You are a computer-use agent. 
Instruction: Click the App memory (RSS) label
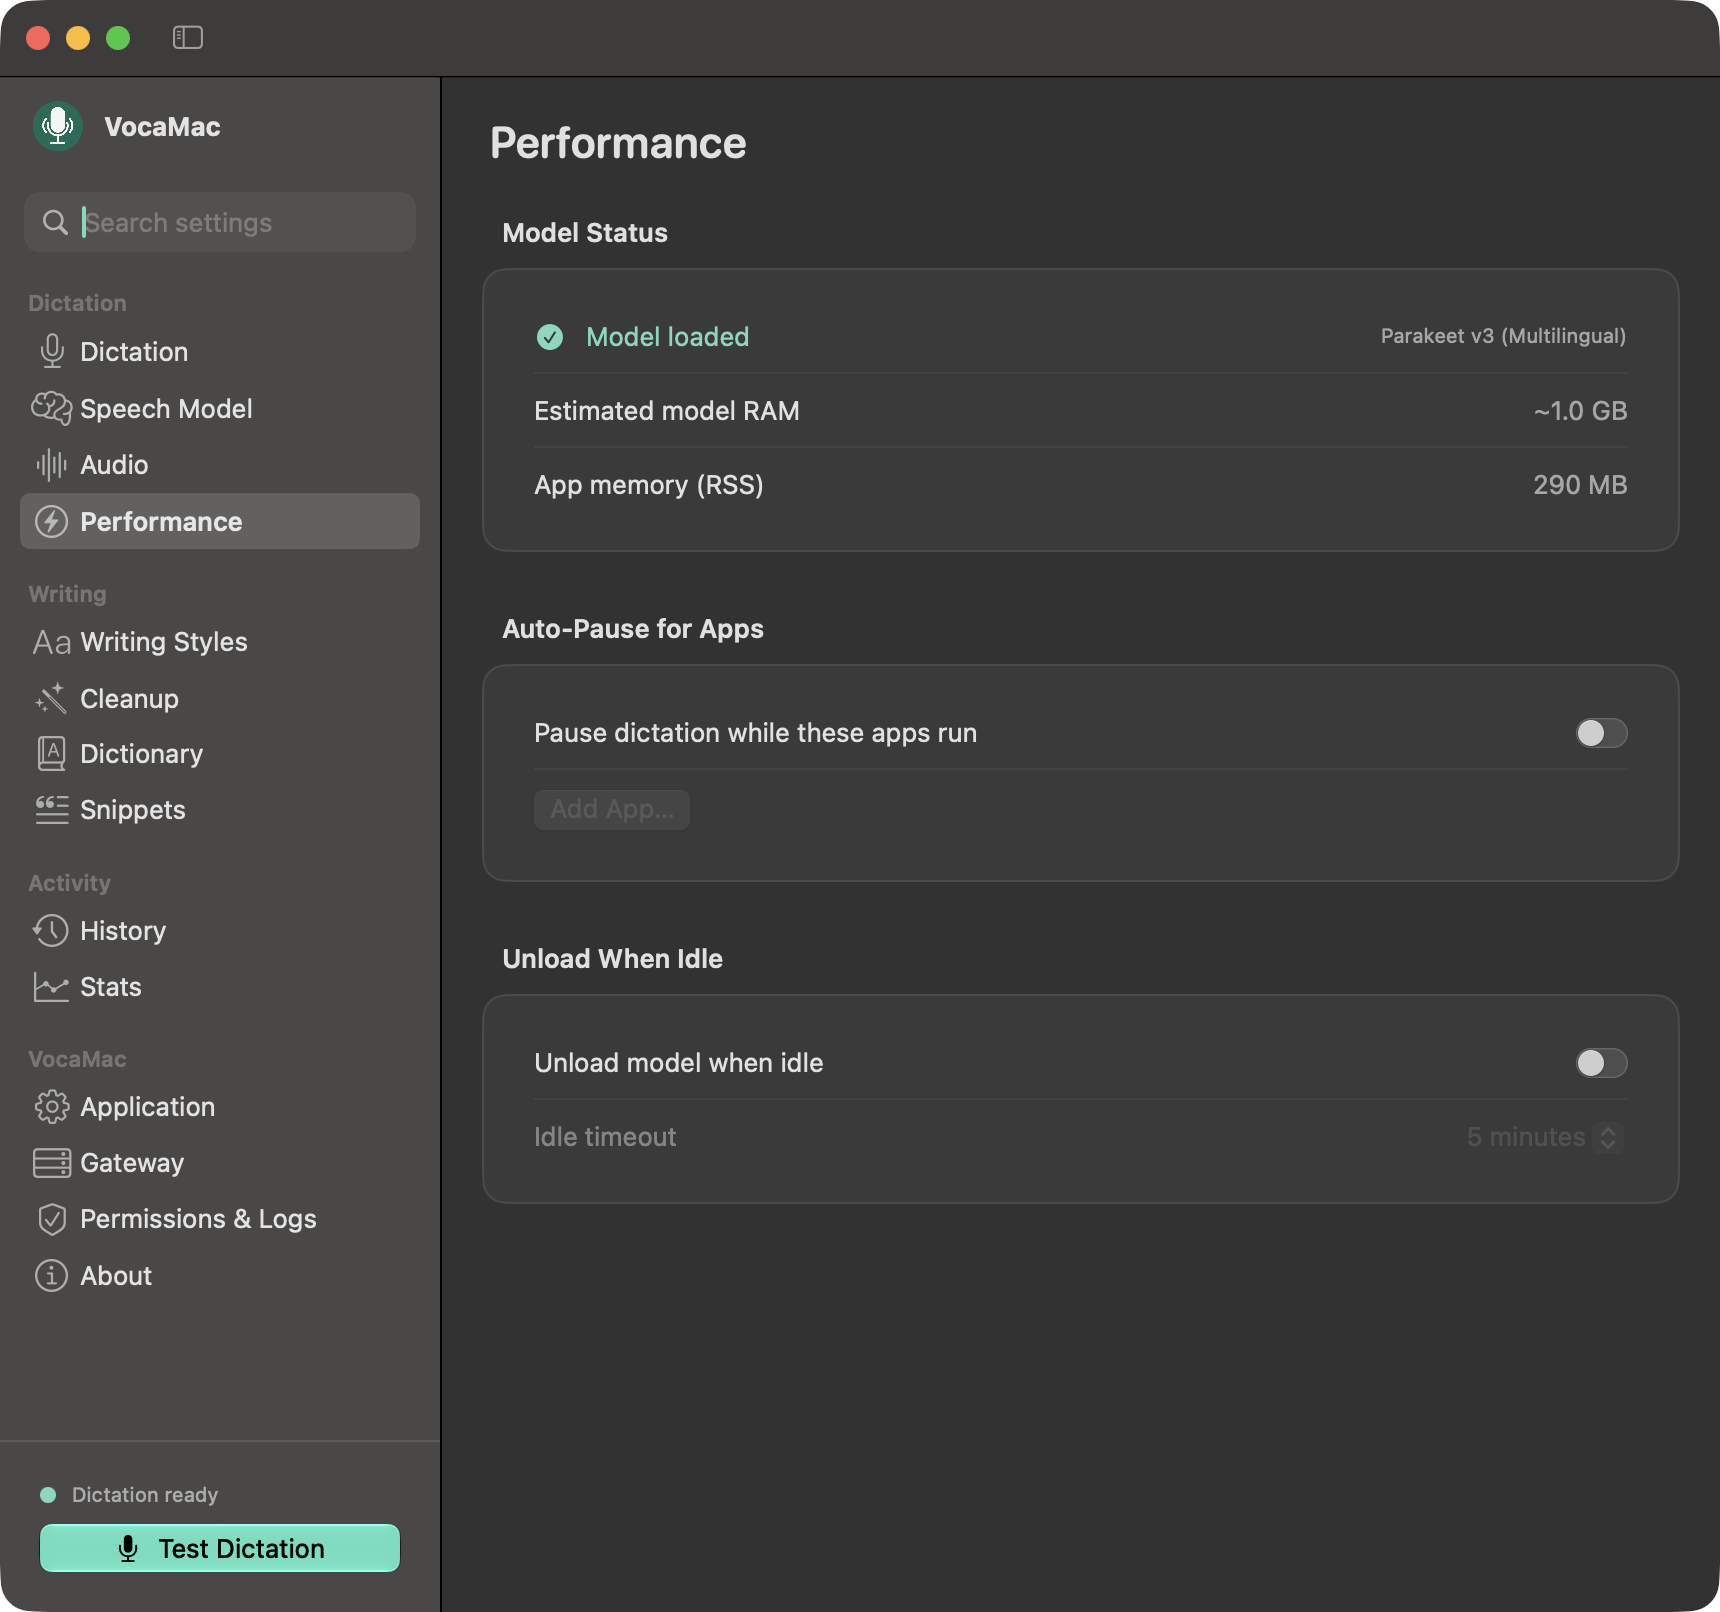point(649,485)
